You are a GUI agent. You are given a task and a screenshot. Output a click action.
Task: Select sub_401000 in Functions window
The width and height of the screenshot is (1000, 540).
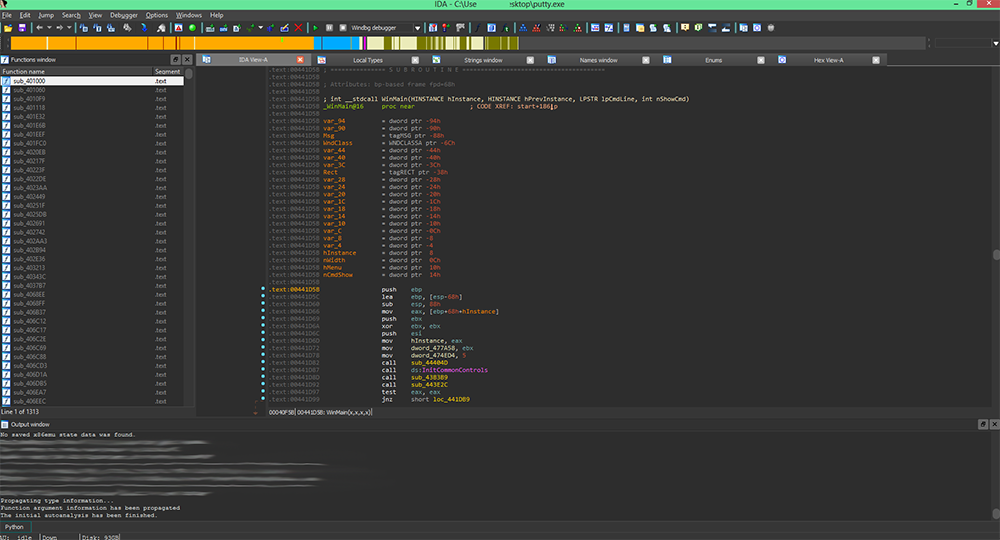point(30,81)
